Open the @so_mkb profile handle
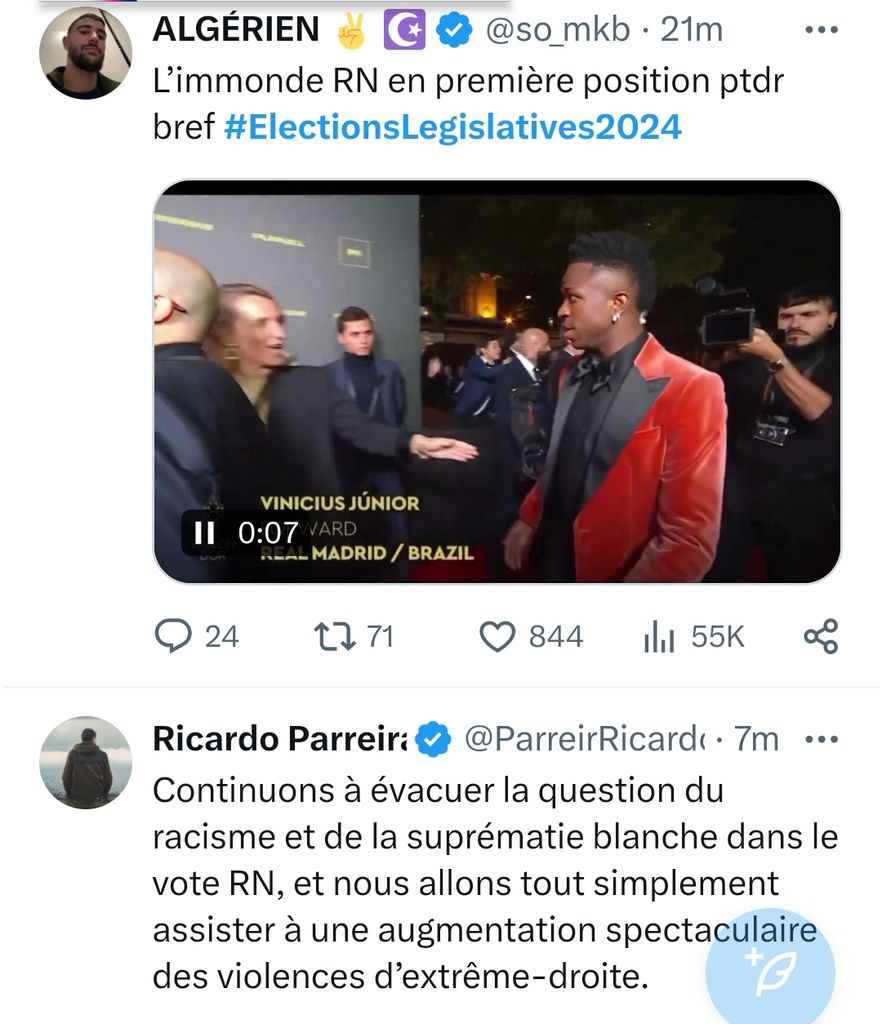 (x=558, y=30)
